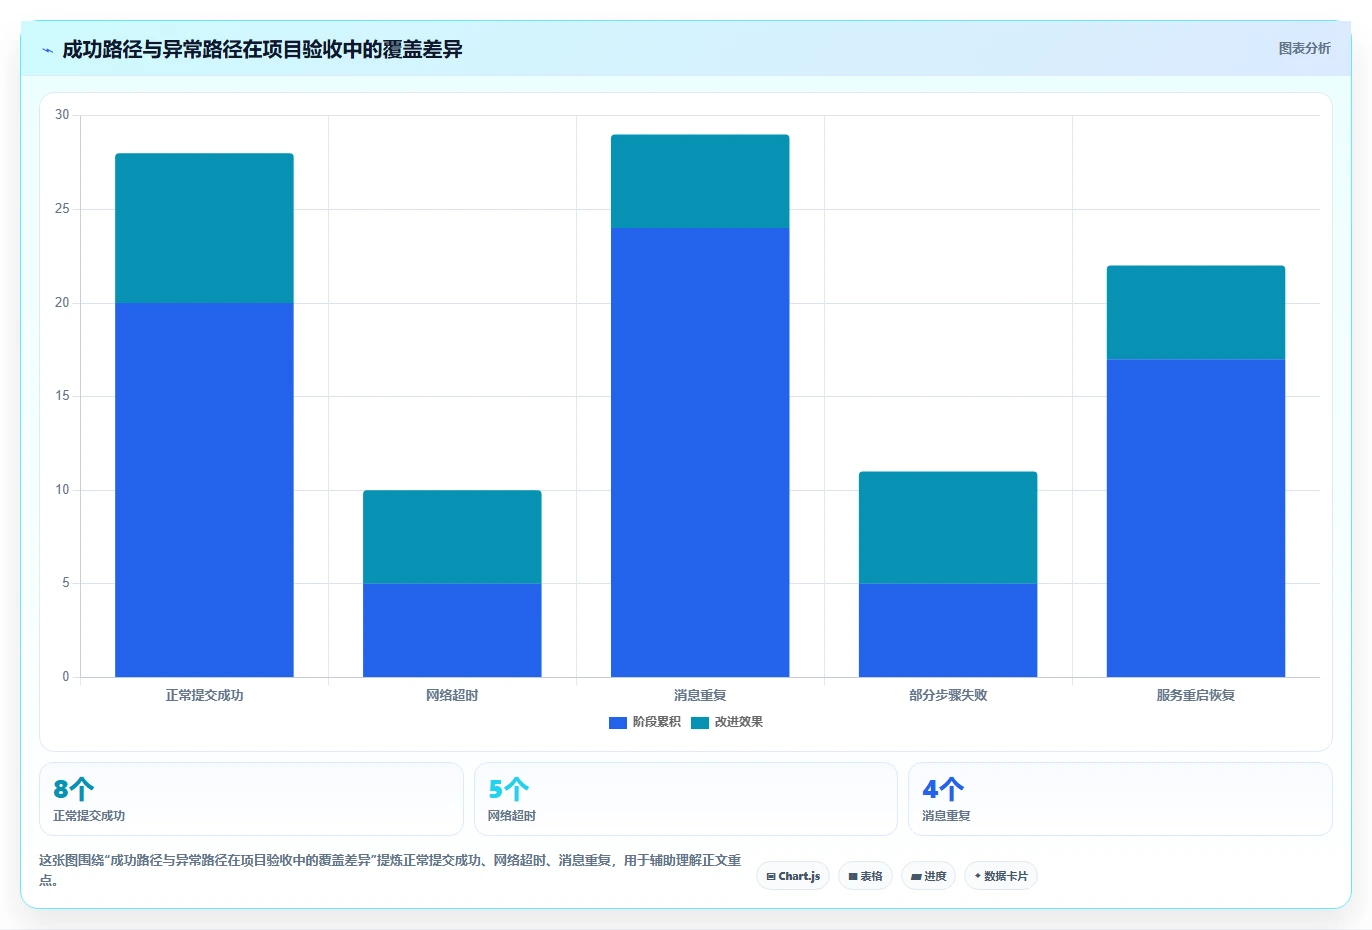Toggle the 改进效果 legend swatch
Image resolution: width=1372 pixels, height=930 pixels.
700,722
